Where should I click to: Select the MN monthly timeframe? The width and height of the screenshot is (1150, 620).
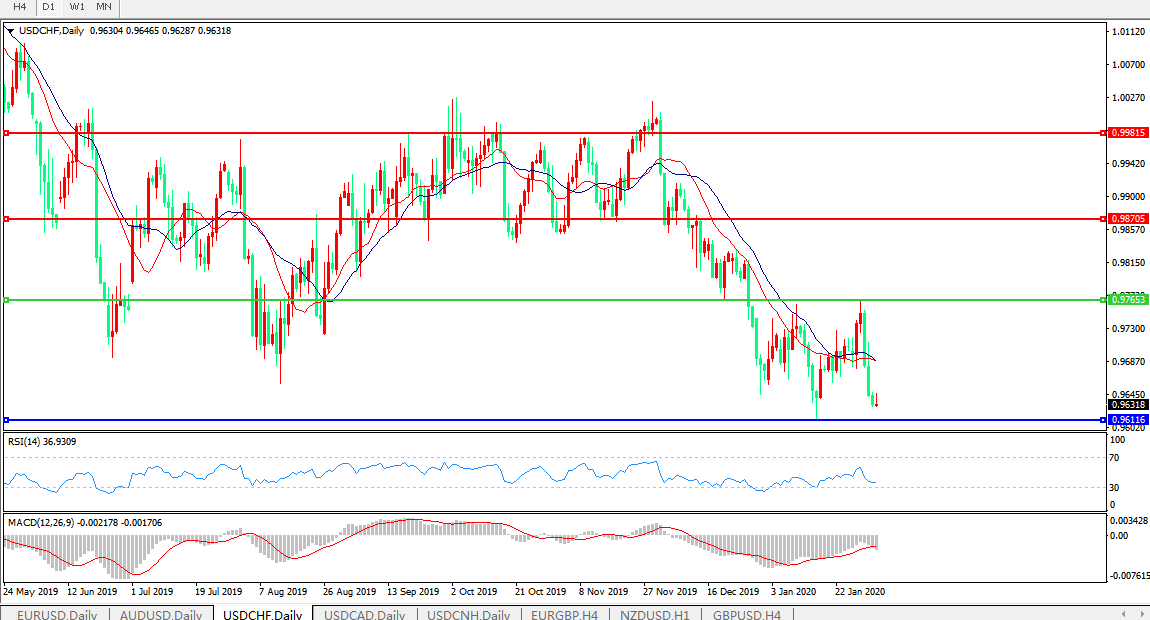tap(104, 7)
